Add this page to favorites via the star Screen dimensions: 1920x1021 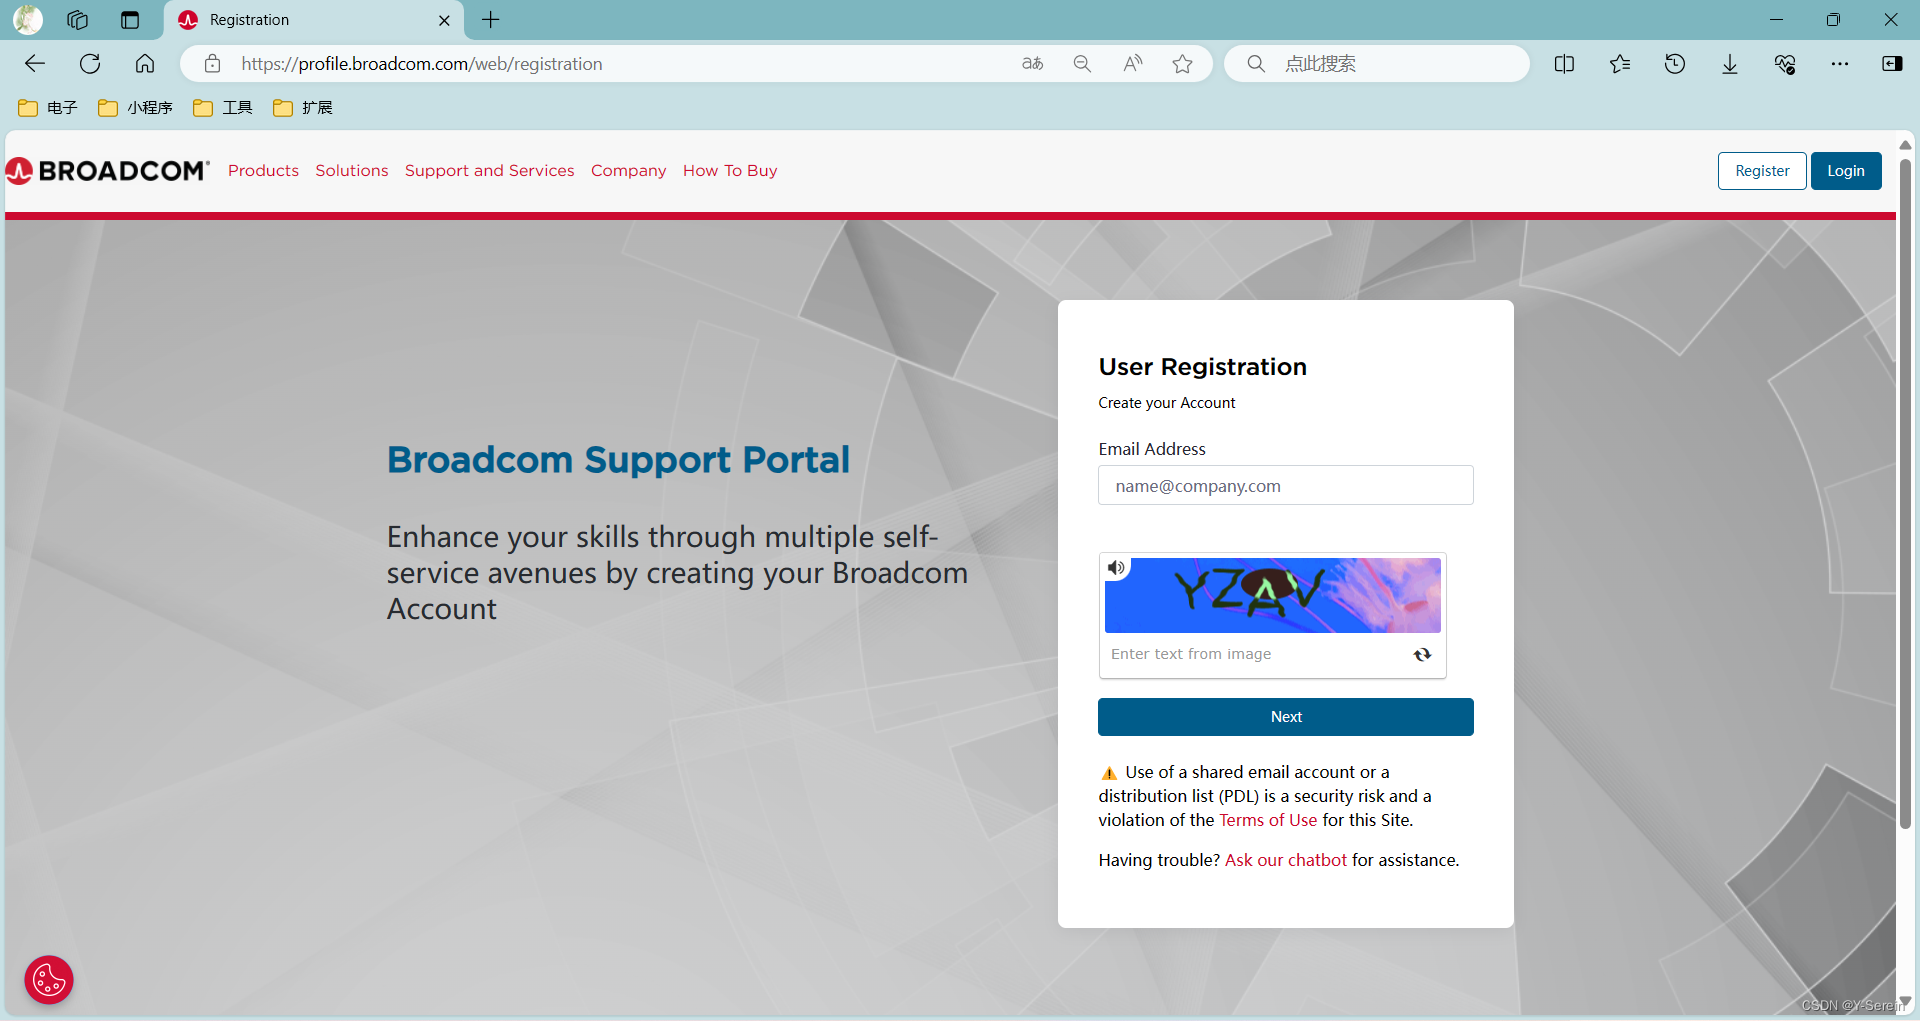click(1182, 63)
